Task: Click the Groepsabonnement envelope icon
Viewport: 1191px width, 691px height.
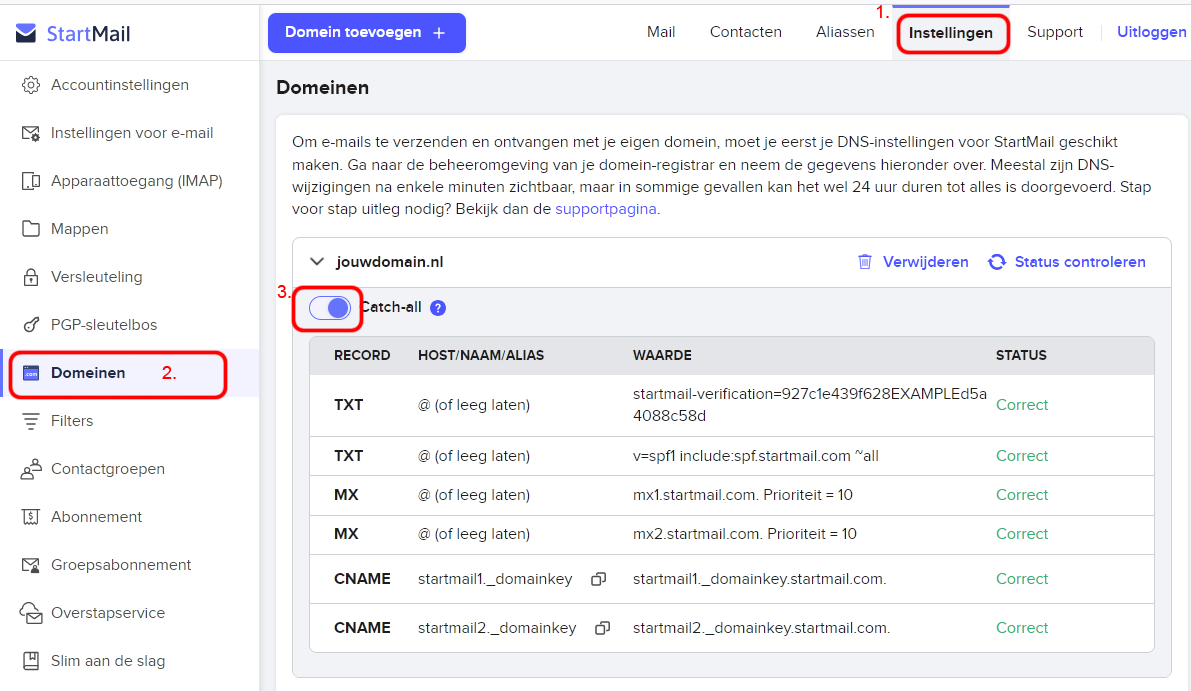Action: point(30,565)
